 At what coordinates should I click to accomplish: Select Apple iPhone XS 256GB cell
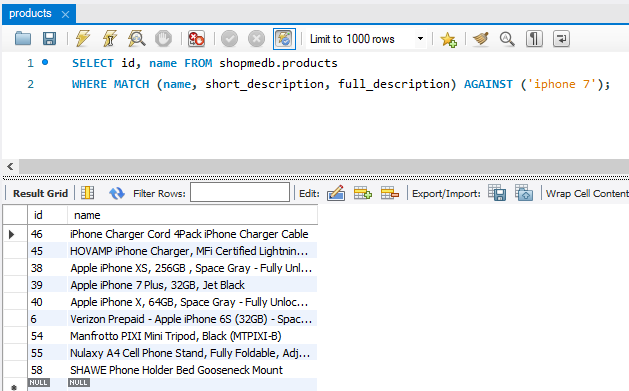tap(192, 268)
